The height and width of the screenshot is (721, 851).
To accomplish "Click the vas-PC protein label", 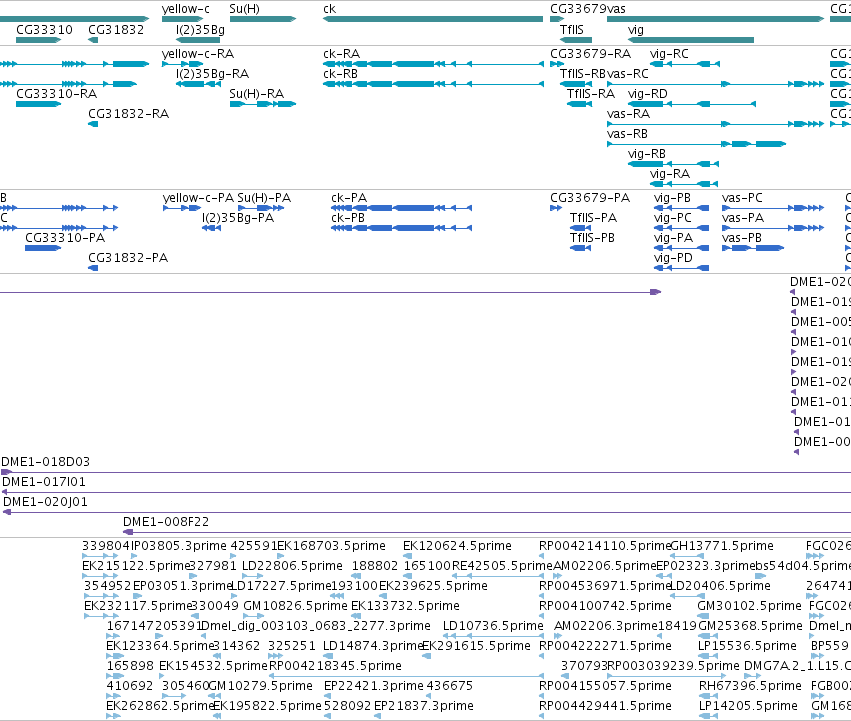I will [x=742, y=198].
